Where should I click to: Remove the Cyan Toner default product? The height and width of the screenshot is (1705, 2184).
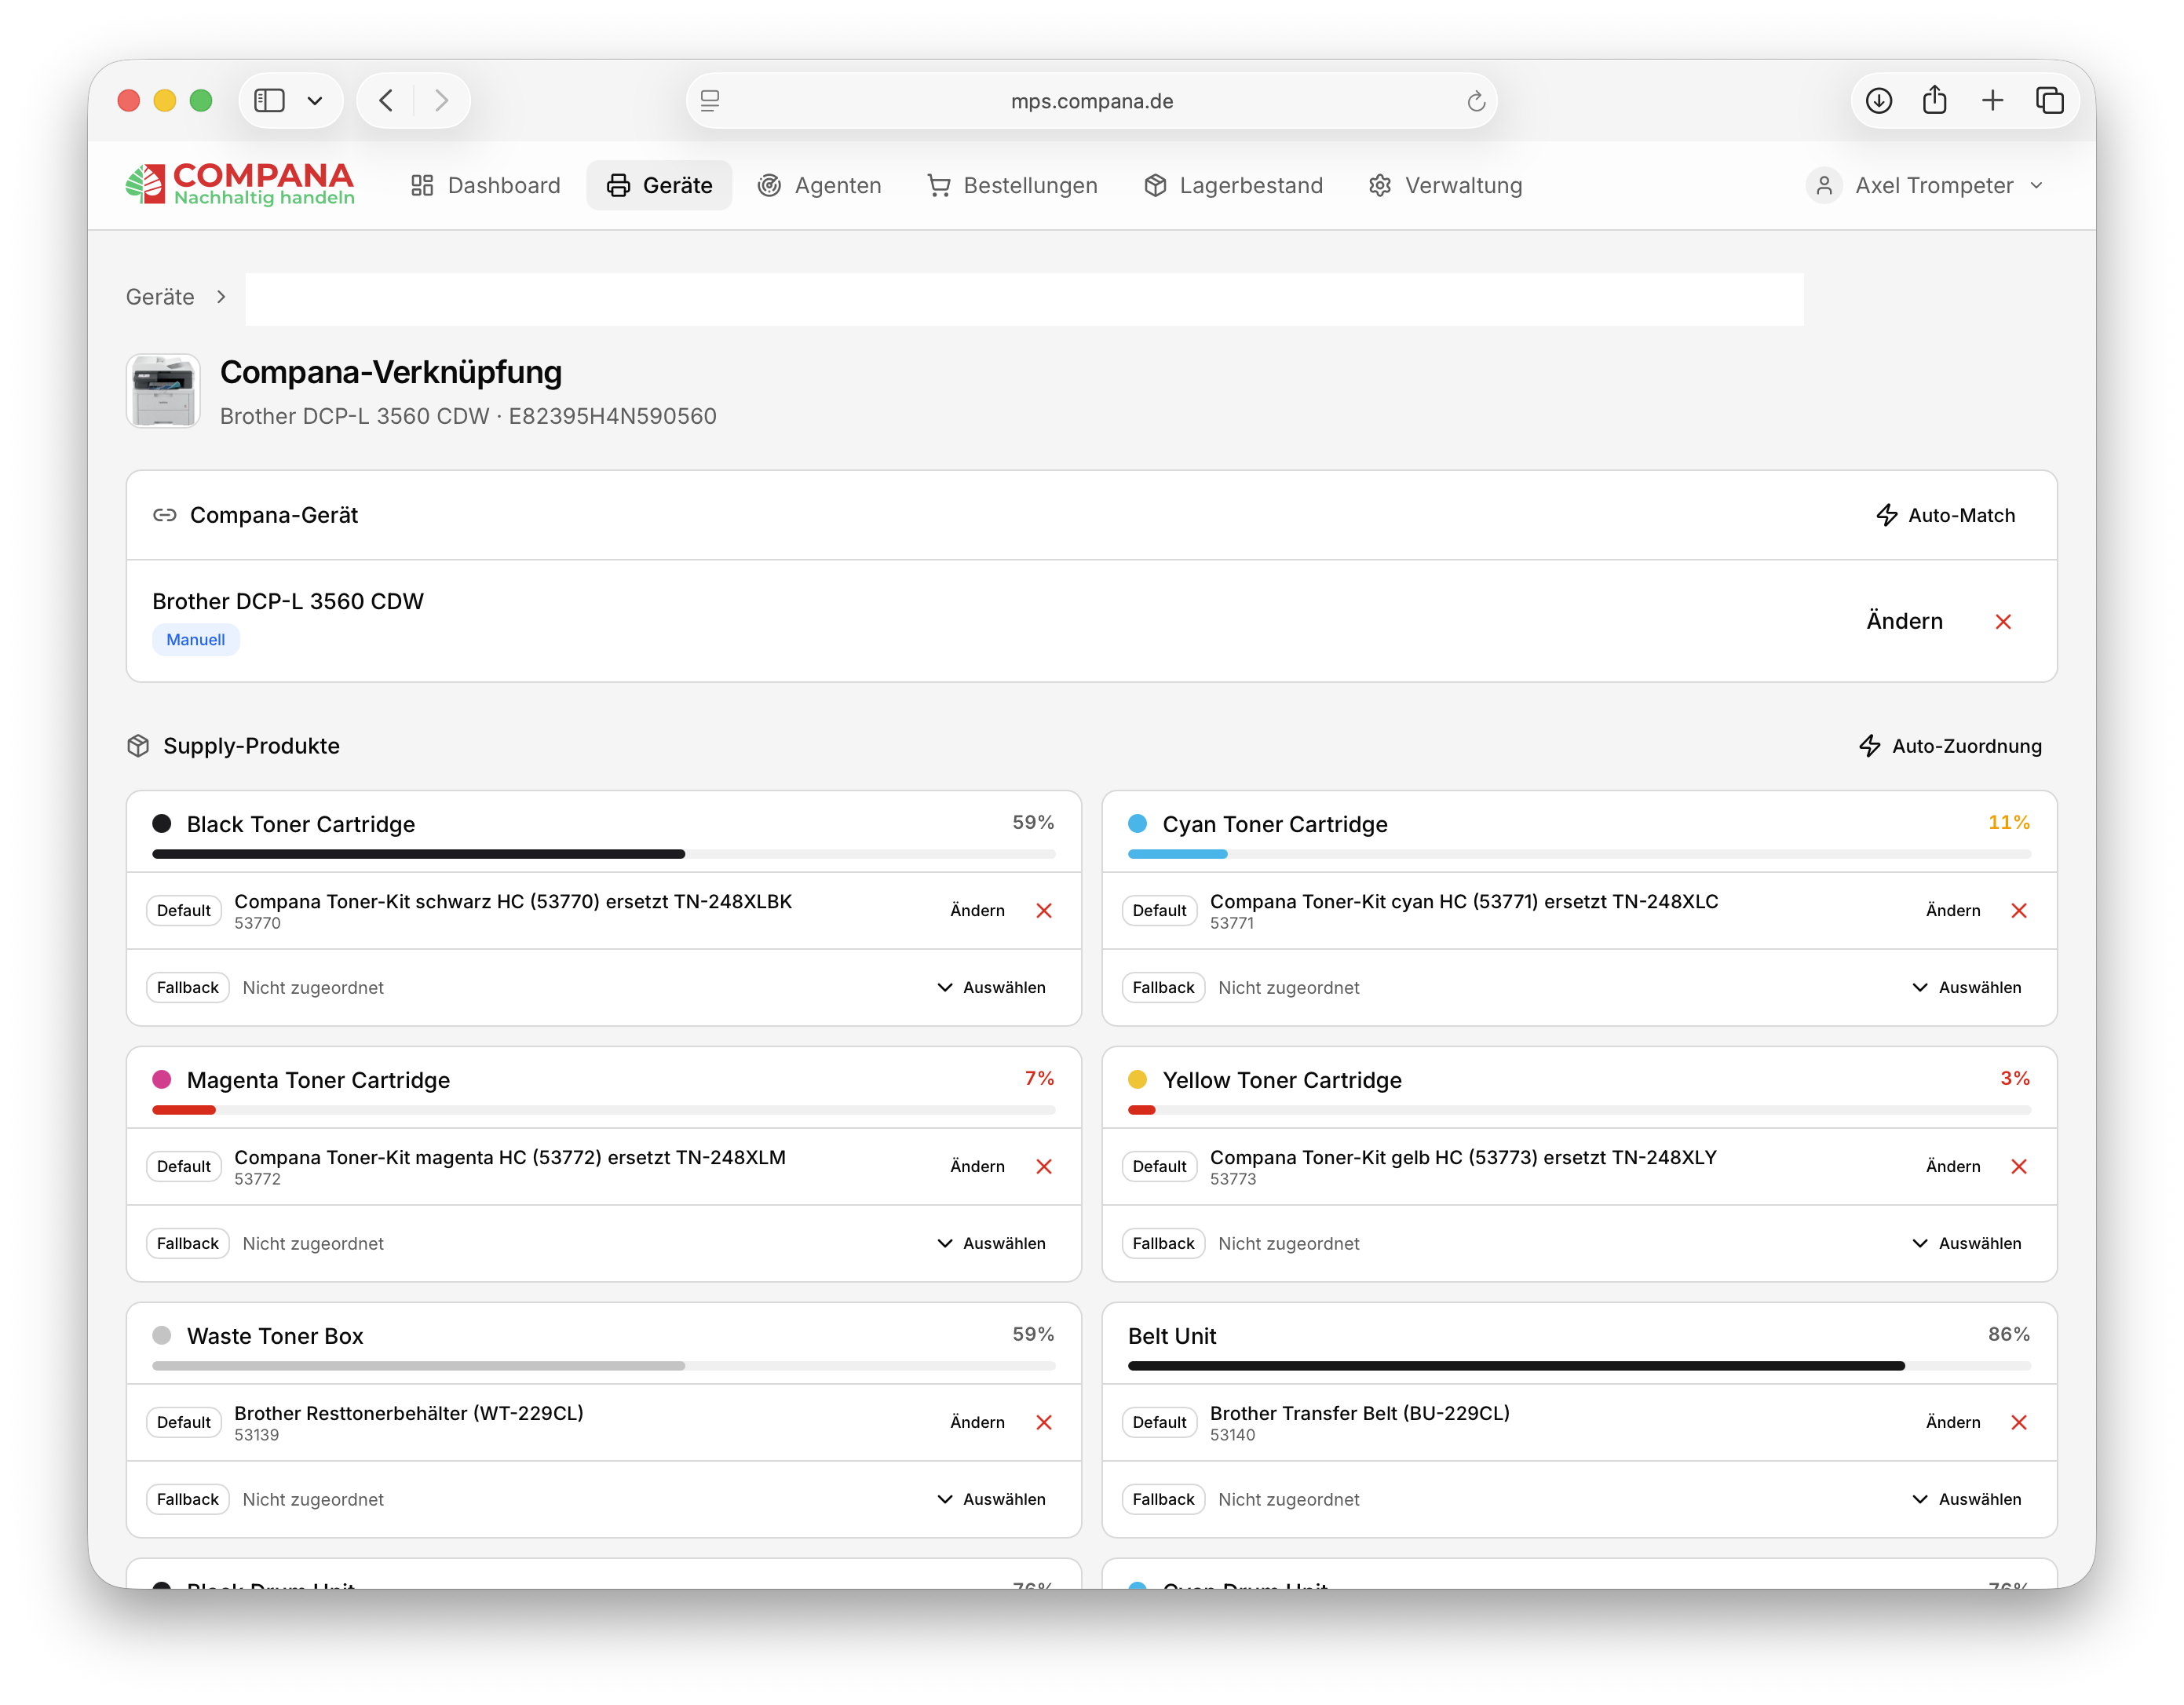2019,910
